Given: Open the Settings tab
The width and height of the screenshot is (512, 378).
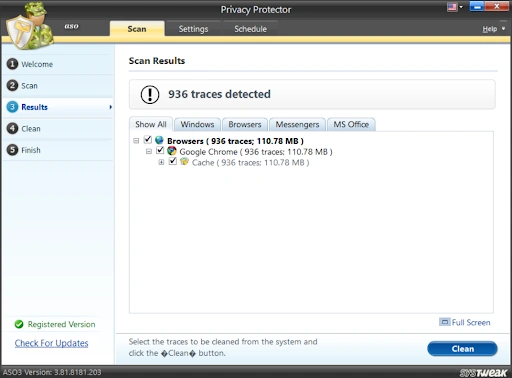Looking at the screenshot, I should tap(193, 29).
